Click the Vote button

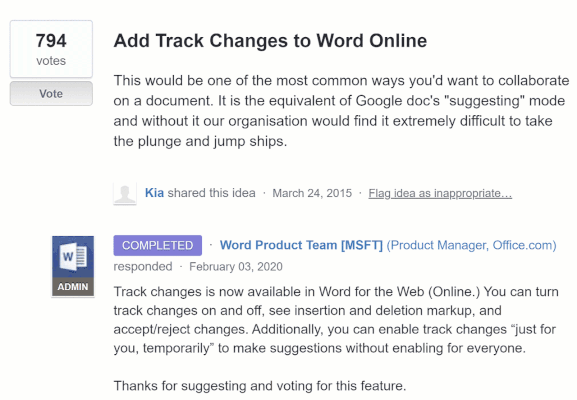coord(51,93)
